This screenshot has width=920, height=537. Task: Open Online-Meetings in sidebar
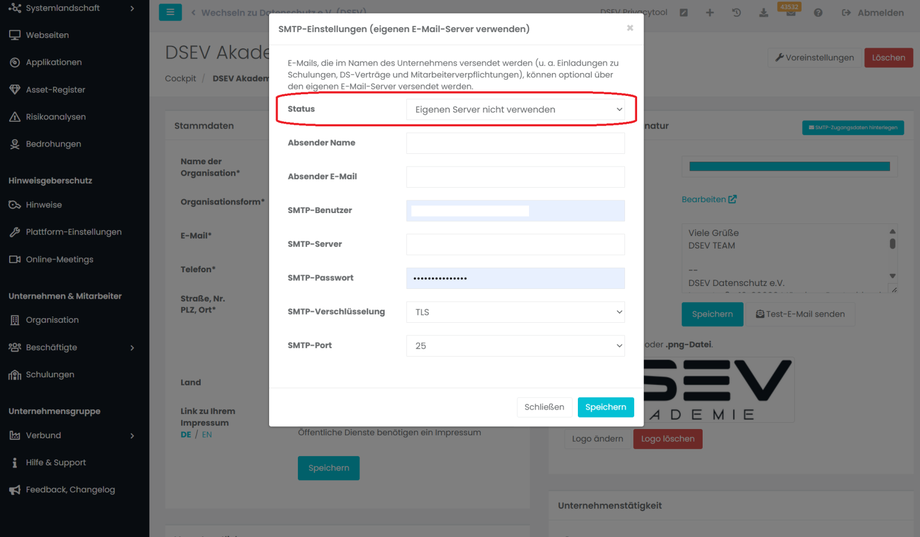click(59, 259)
